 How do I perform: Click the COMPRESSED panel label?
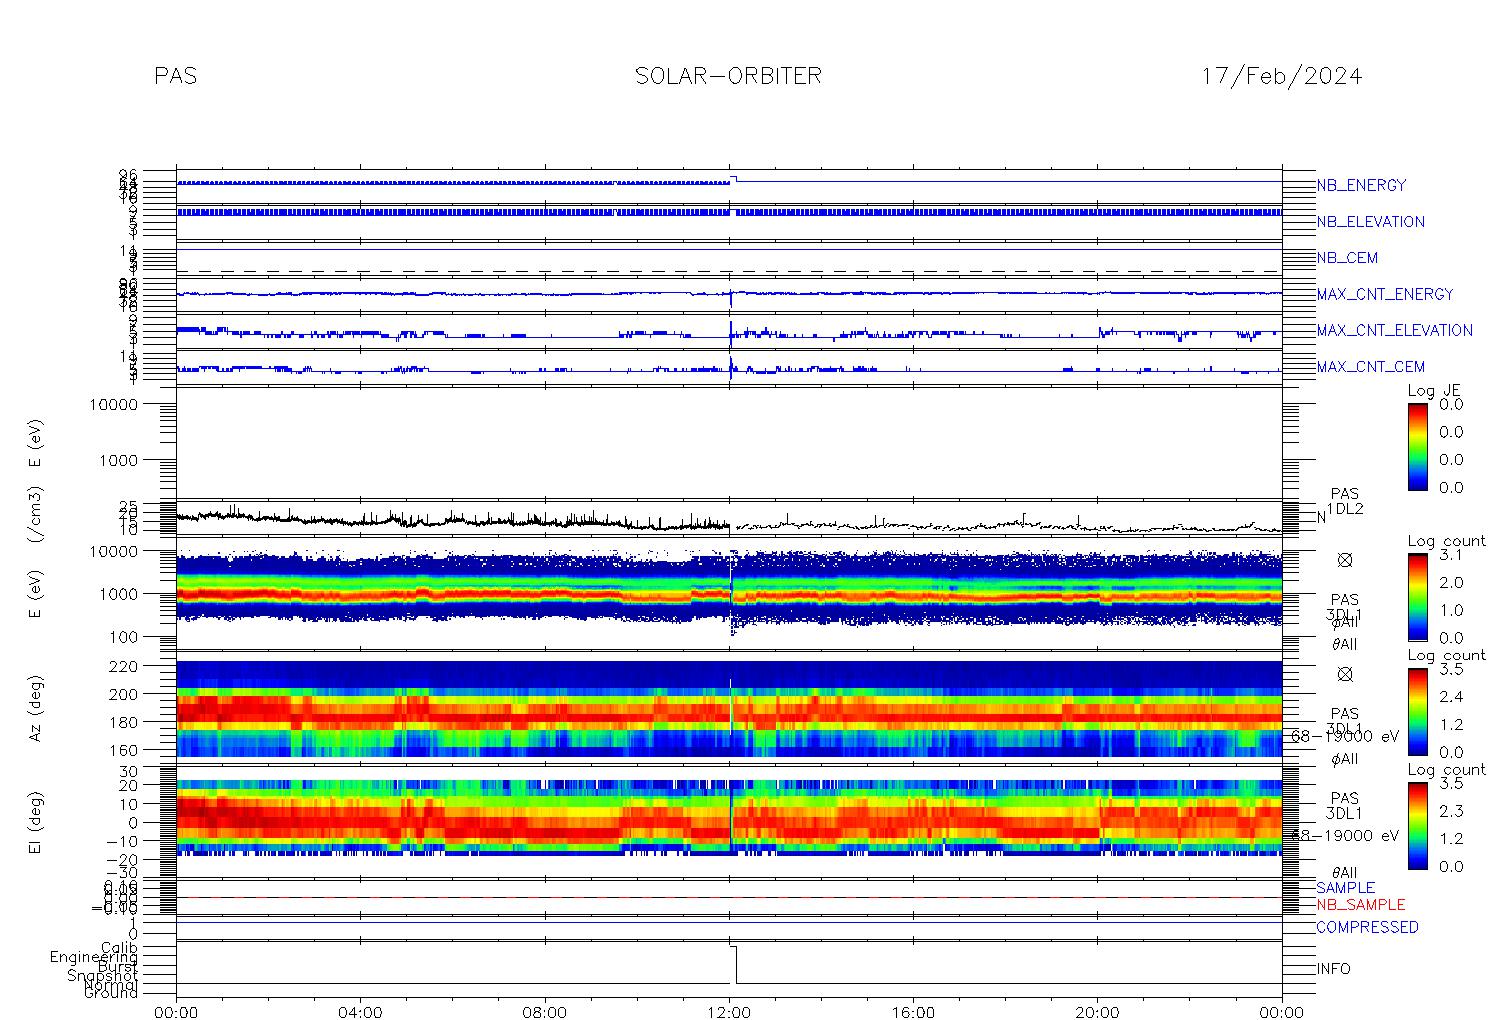click(x=1367, y=927)
